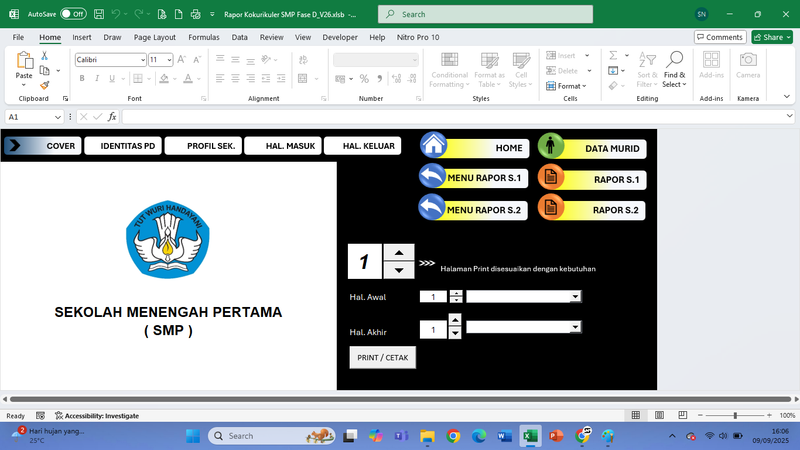Image resolution: width=800 pixels, height=450 pixels.
Task: Open Find & Select magnifier icon
Action: click(x=675, y=61)
